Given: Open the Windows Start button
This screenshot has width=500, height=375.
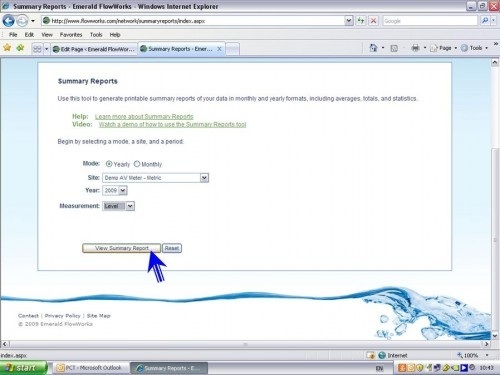Looking at the screenshot, I should [23, 368].
